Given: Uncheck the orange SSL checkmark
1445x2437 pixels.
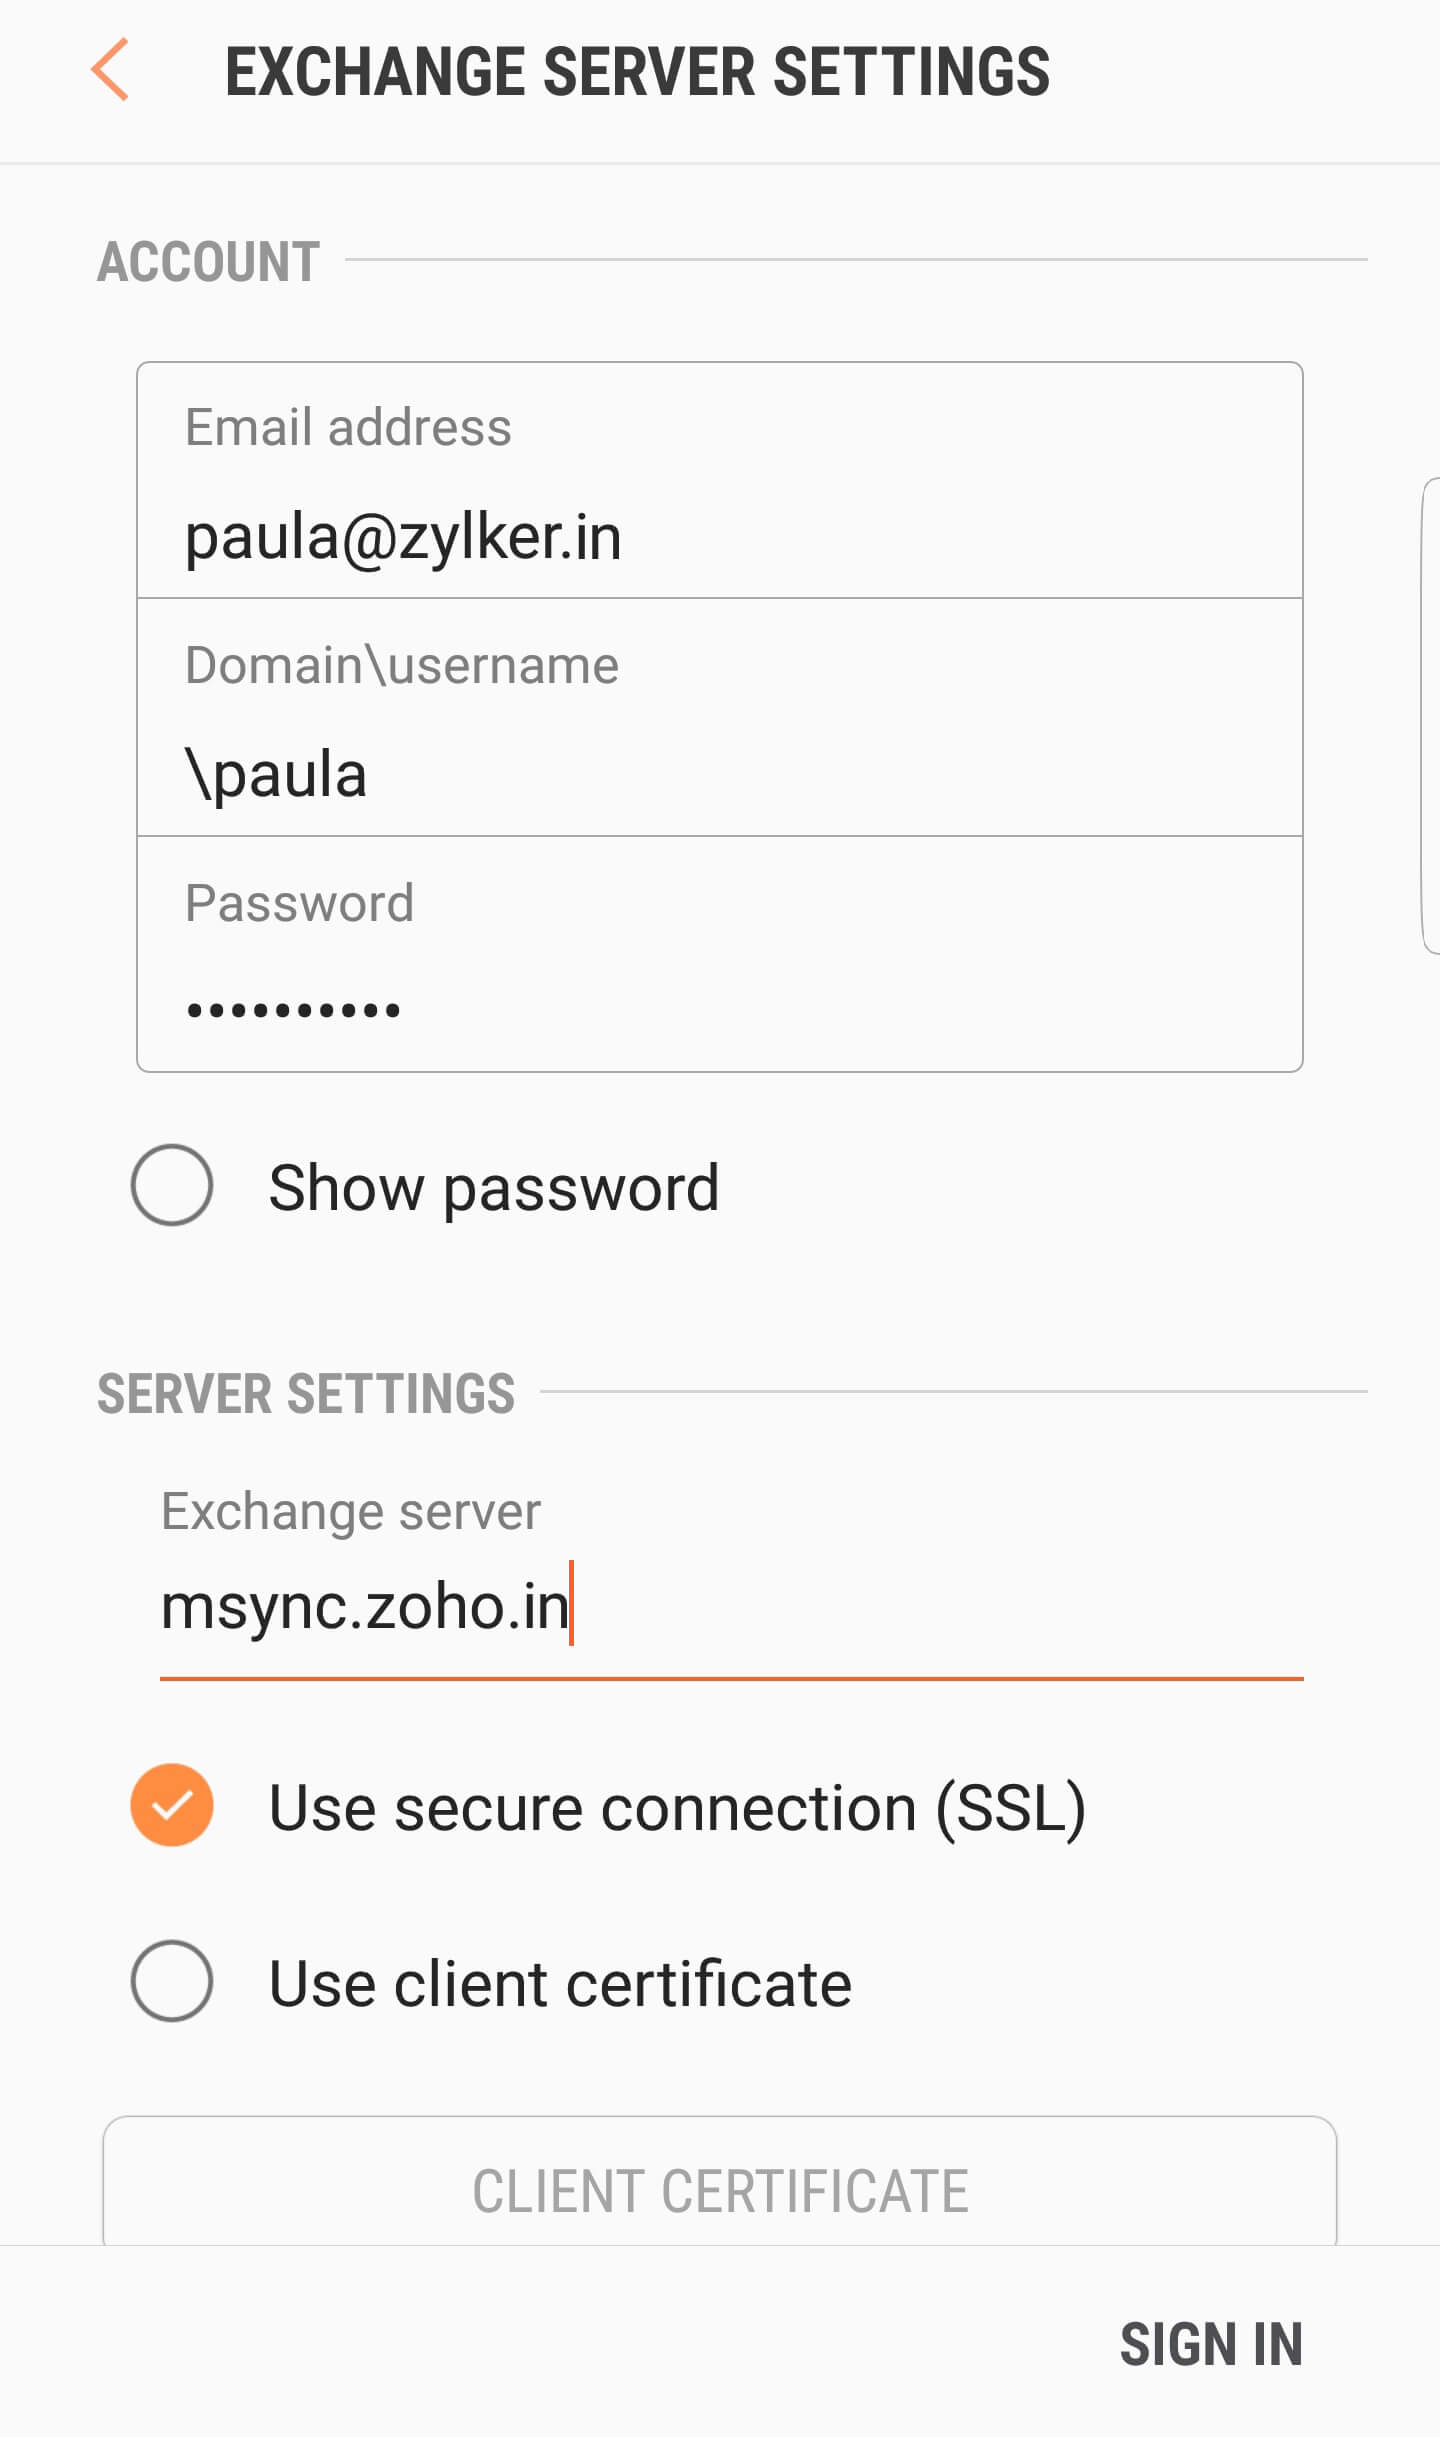Looking at the screenshot, I should click(172, 1806).
